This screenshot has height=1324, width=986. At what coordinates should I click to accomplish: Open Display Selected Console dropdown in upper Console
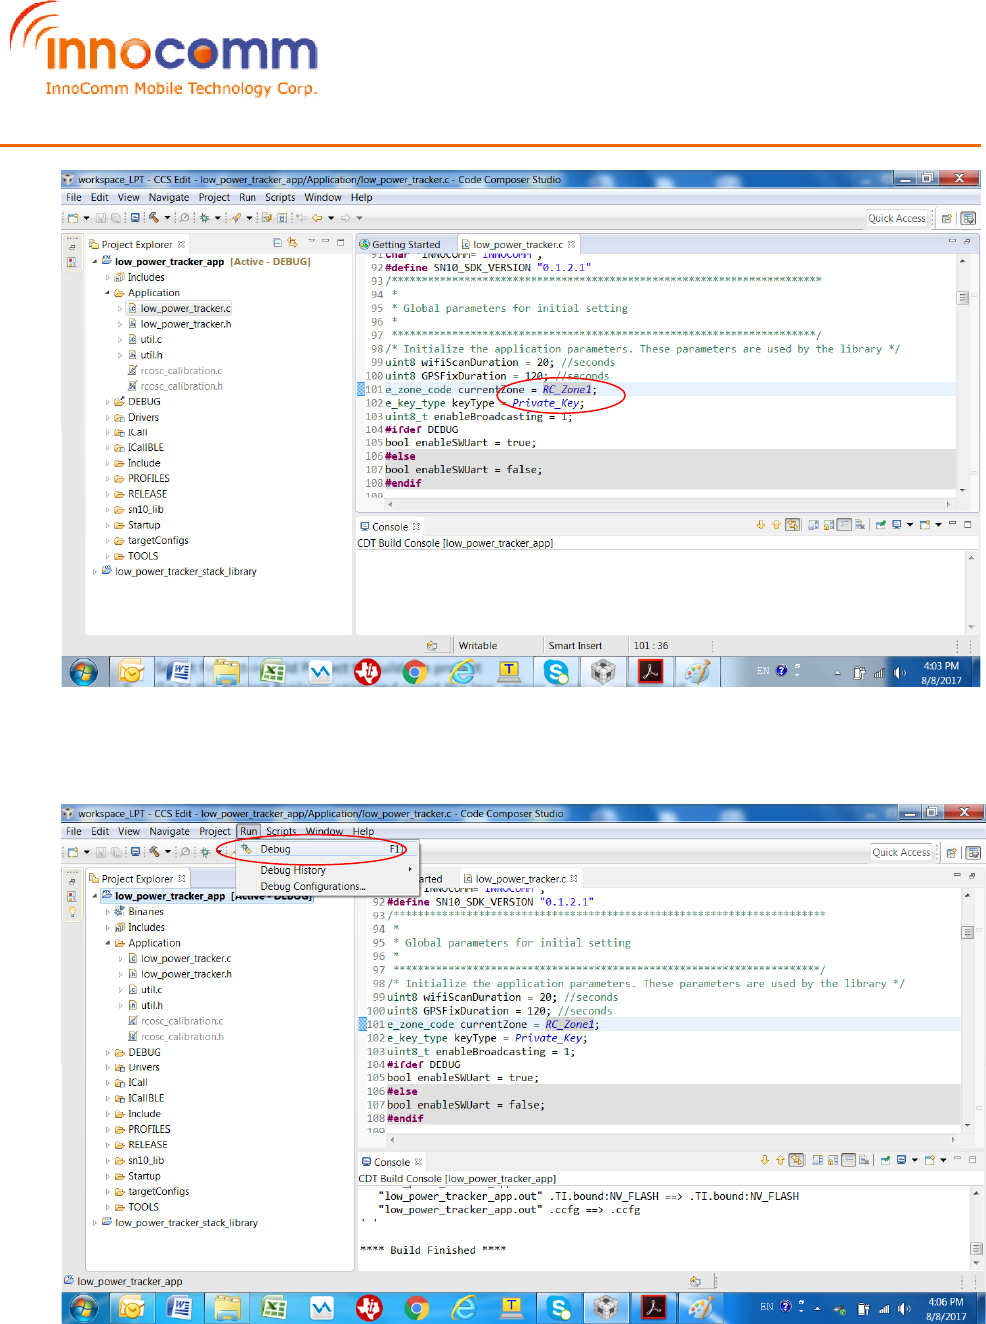[910, 525]
